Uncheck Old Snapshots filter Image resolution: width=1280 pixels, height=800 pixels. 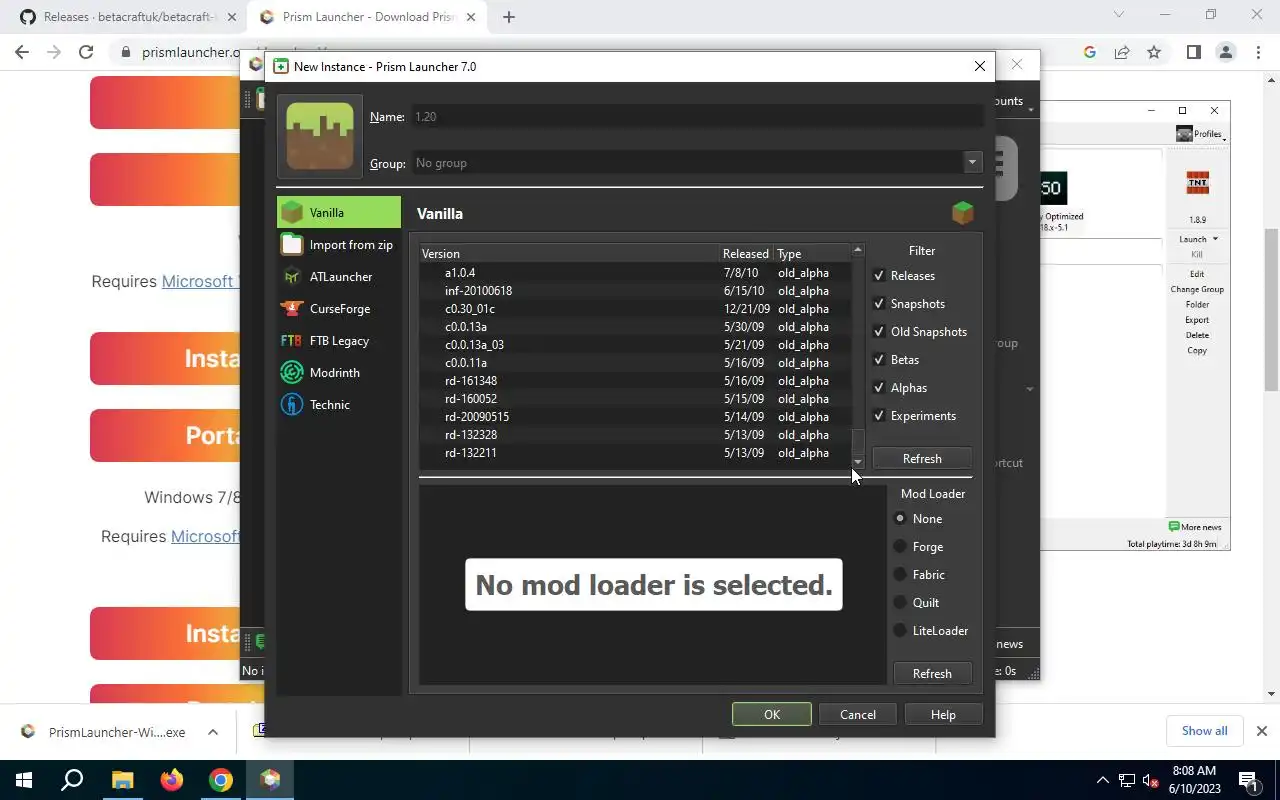pos(879,331)
